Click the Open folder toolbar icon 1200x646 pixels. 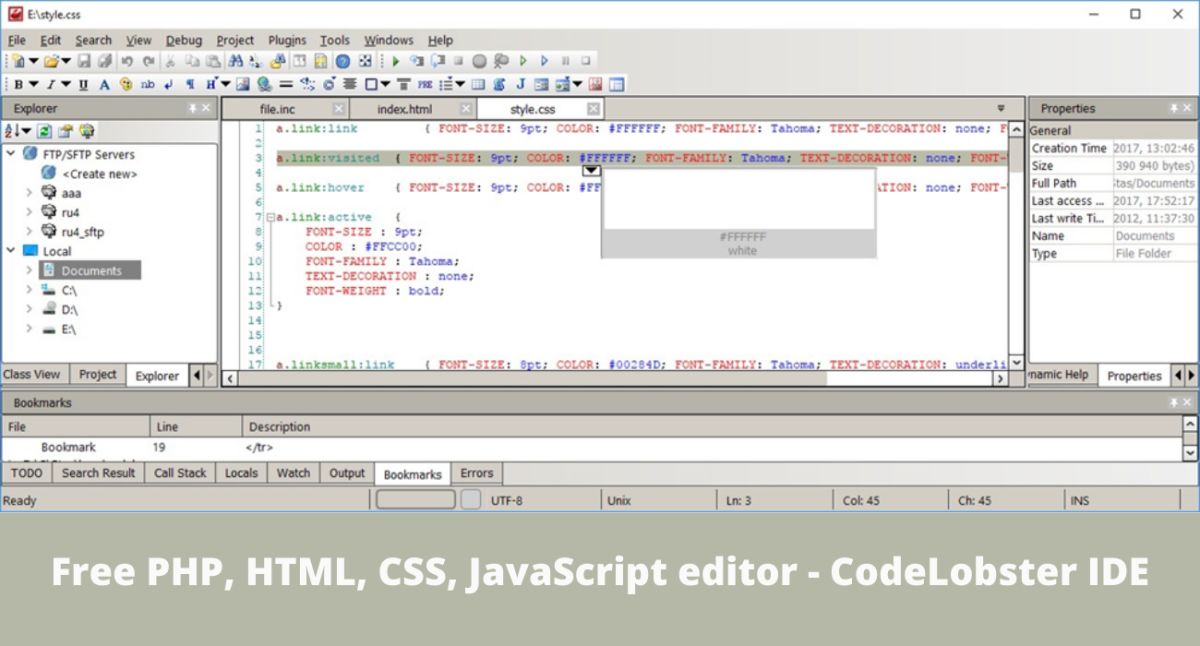pos(51,61)
